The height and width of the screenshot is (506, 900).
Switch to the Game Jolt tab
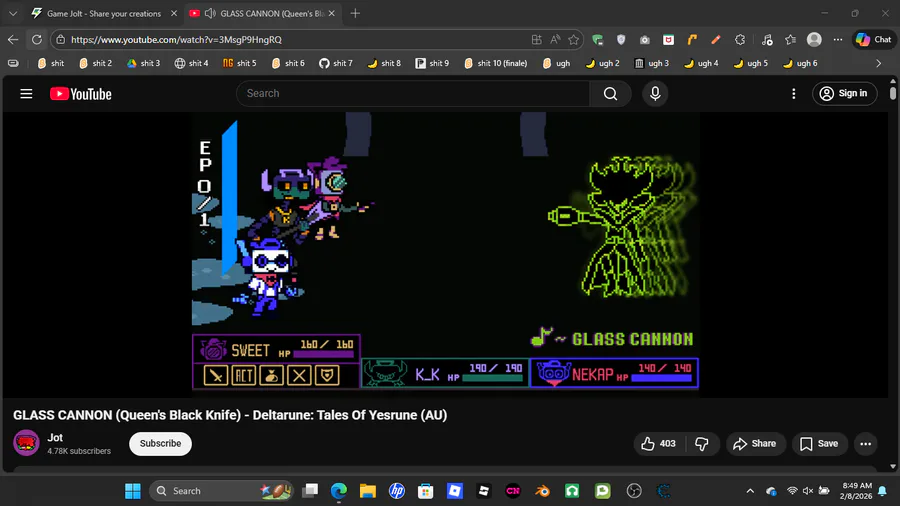tap(103, 13)
